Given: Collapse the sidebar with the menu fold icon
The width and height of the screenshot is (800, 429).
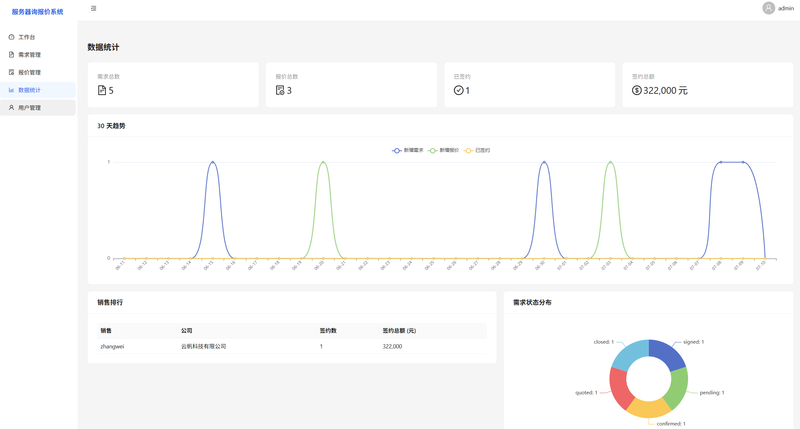Looking at the screenshot, I should pyautogui.click(x=93, y=8).
